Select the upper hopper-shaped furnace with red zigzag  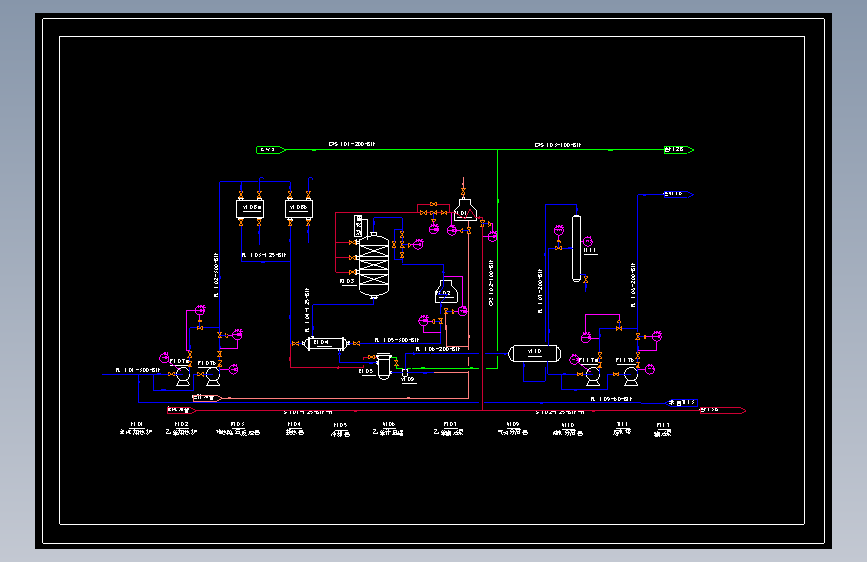(465, 211)
